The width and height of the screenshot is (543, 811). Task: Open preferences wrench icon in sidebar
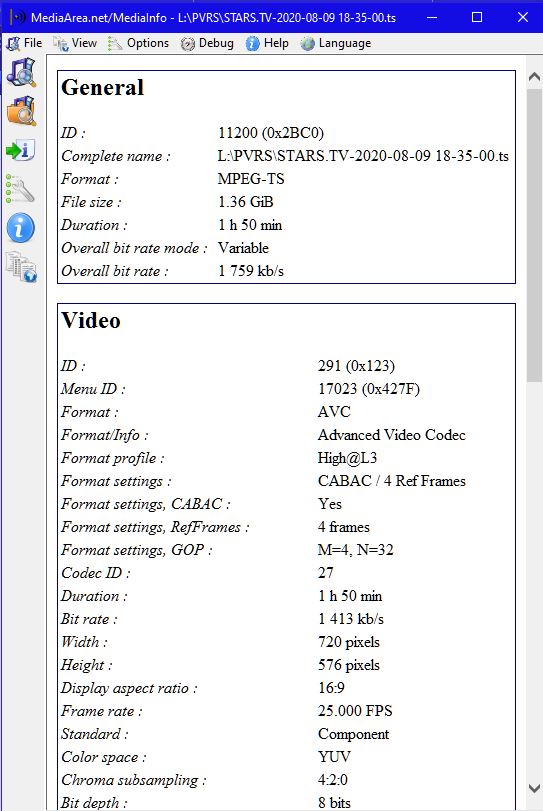coord(20,189)
